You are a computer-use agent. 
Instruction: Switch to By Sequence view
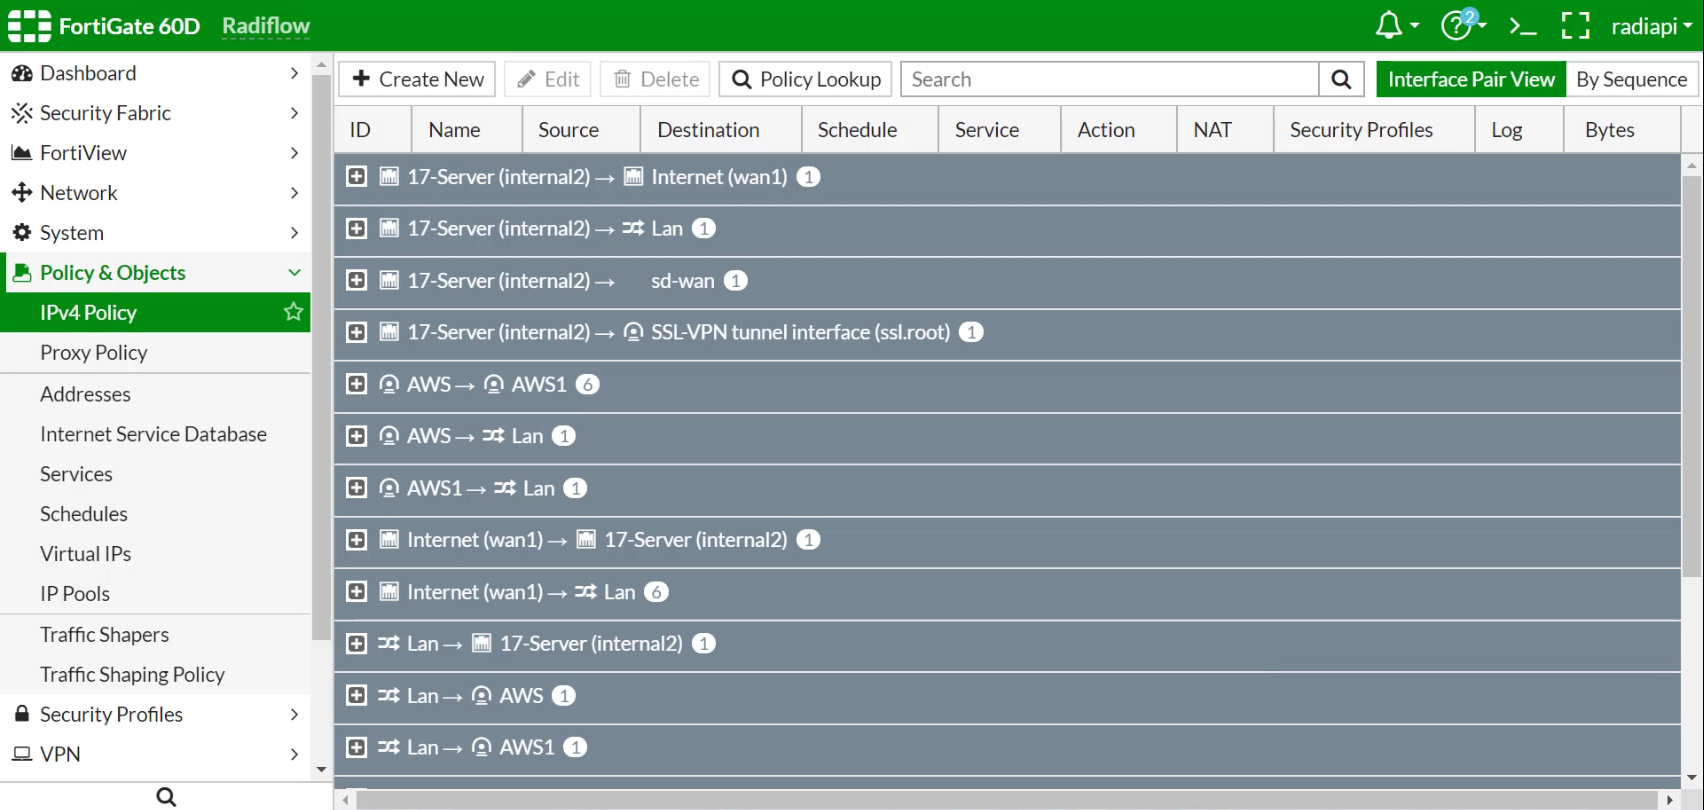coord(1631,79)
